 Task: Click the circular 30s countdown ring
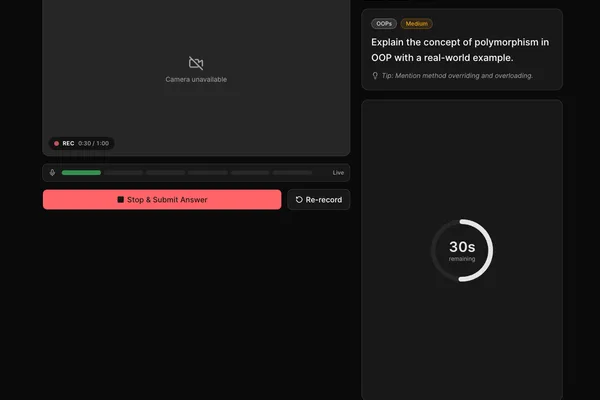[462, 250]
